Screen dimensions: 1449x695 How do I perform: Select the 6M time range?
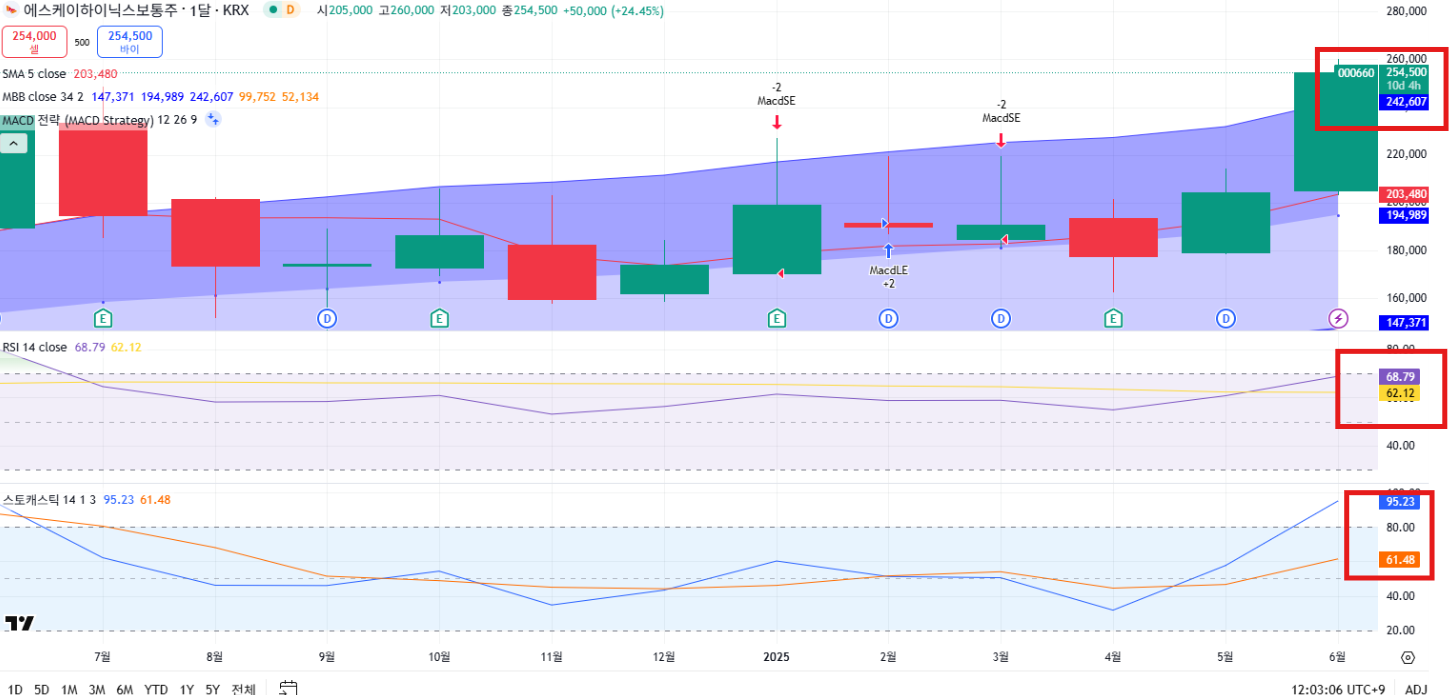[x=125, y=689]
